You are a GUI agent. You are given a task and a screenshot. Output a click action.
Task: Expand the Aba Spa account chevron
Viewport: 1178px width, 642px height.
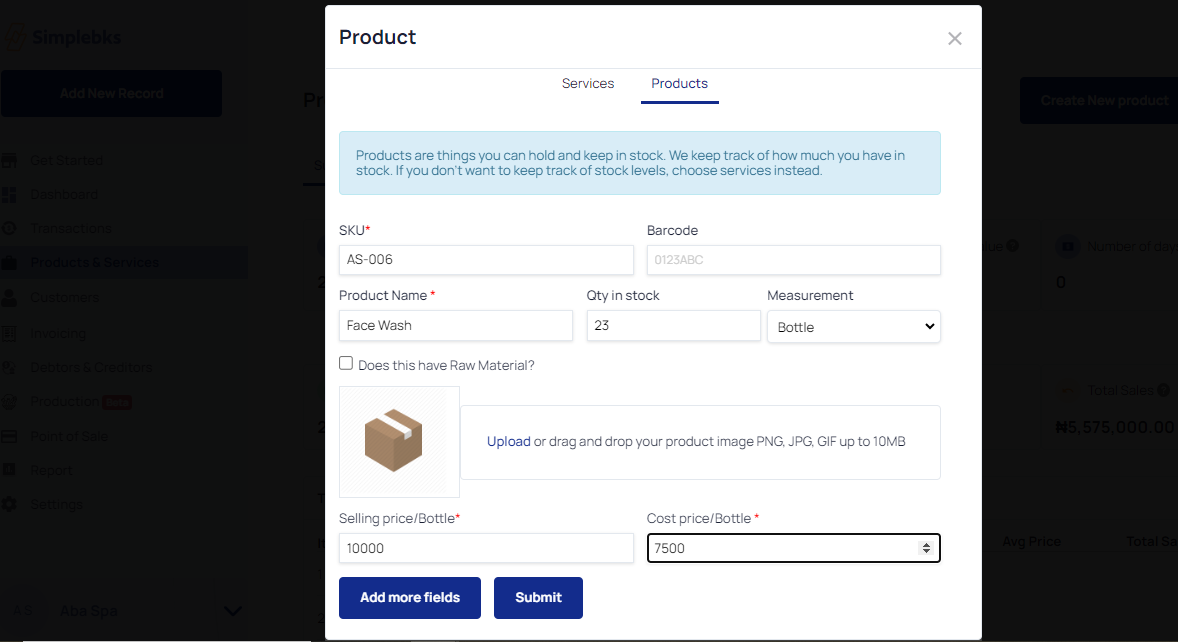point(233,611)
